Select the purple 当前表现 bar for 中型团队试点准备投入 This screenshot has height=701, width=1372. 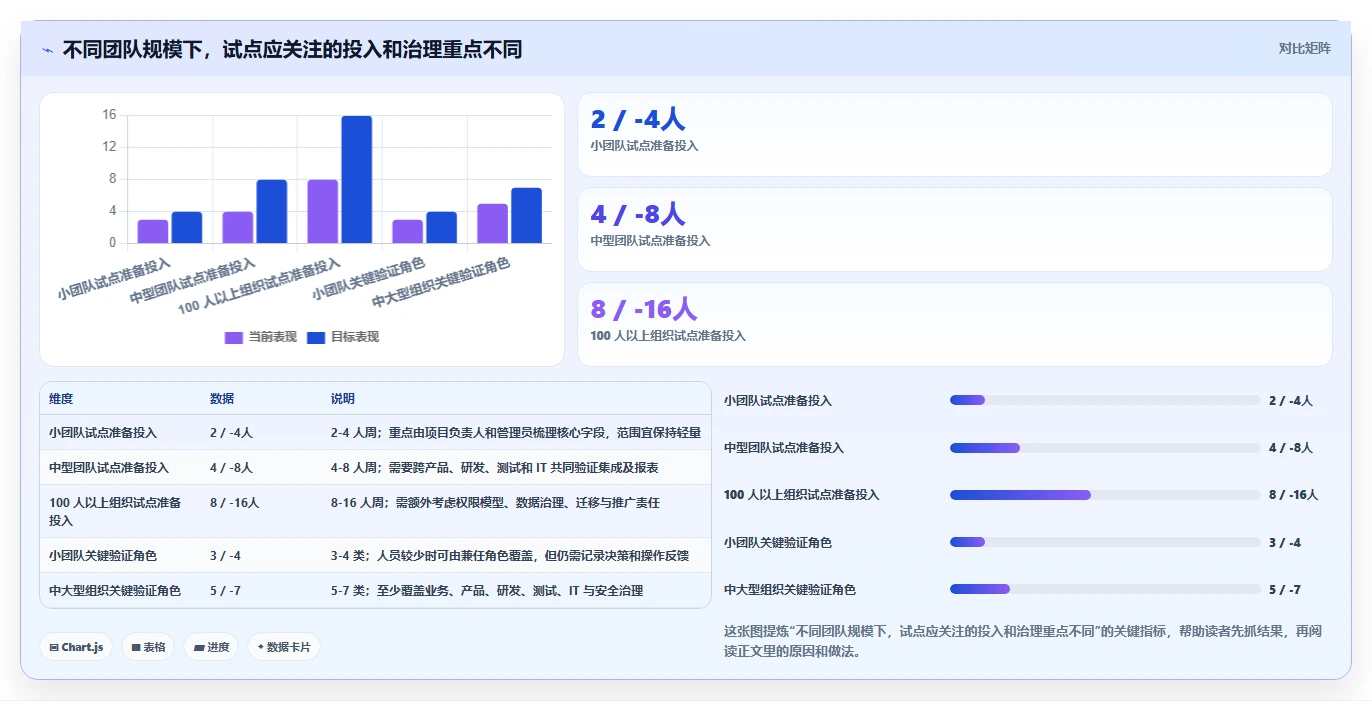[x=238, y=227]
